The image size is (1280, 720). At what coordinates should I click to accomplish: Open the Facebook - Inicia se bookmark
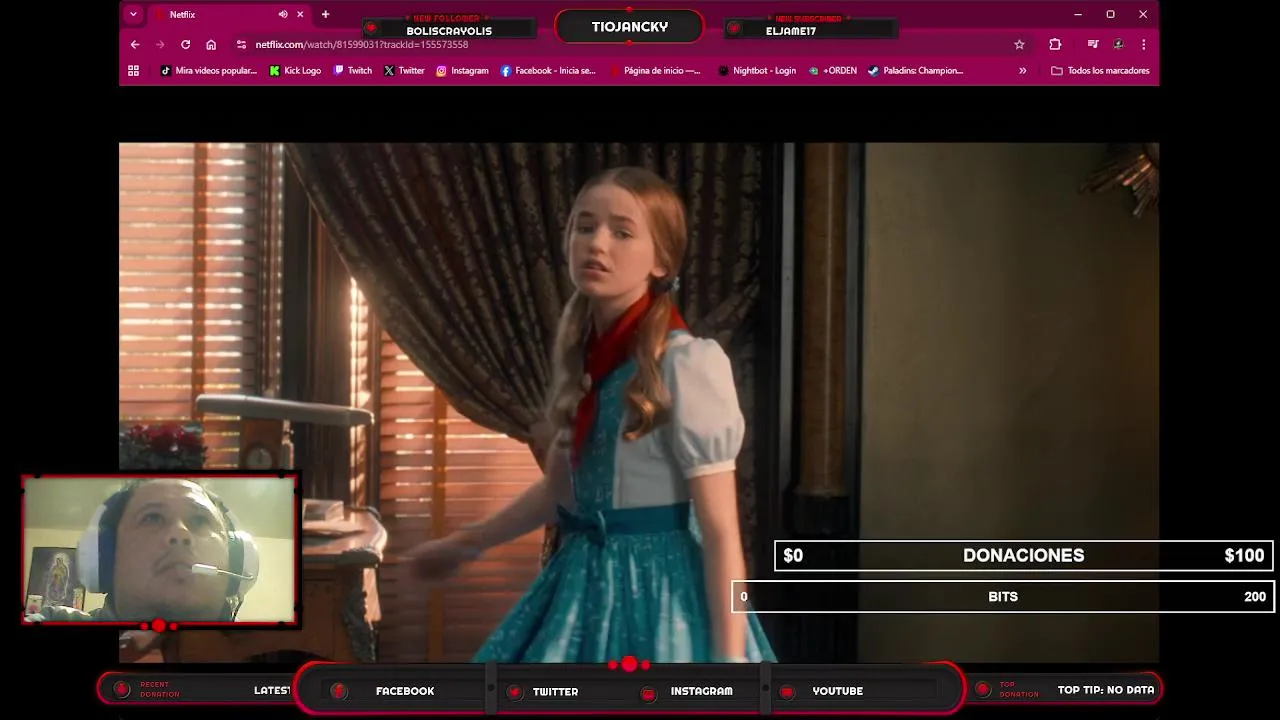pos(548,70)
